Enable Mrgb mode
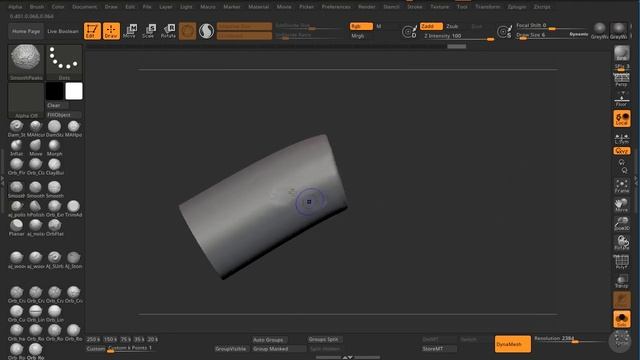This screenshot has height=360, width=640. click(358, 36)
